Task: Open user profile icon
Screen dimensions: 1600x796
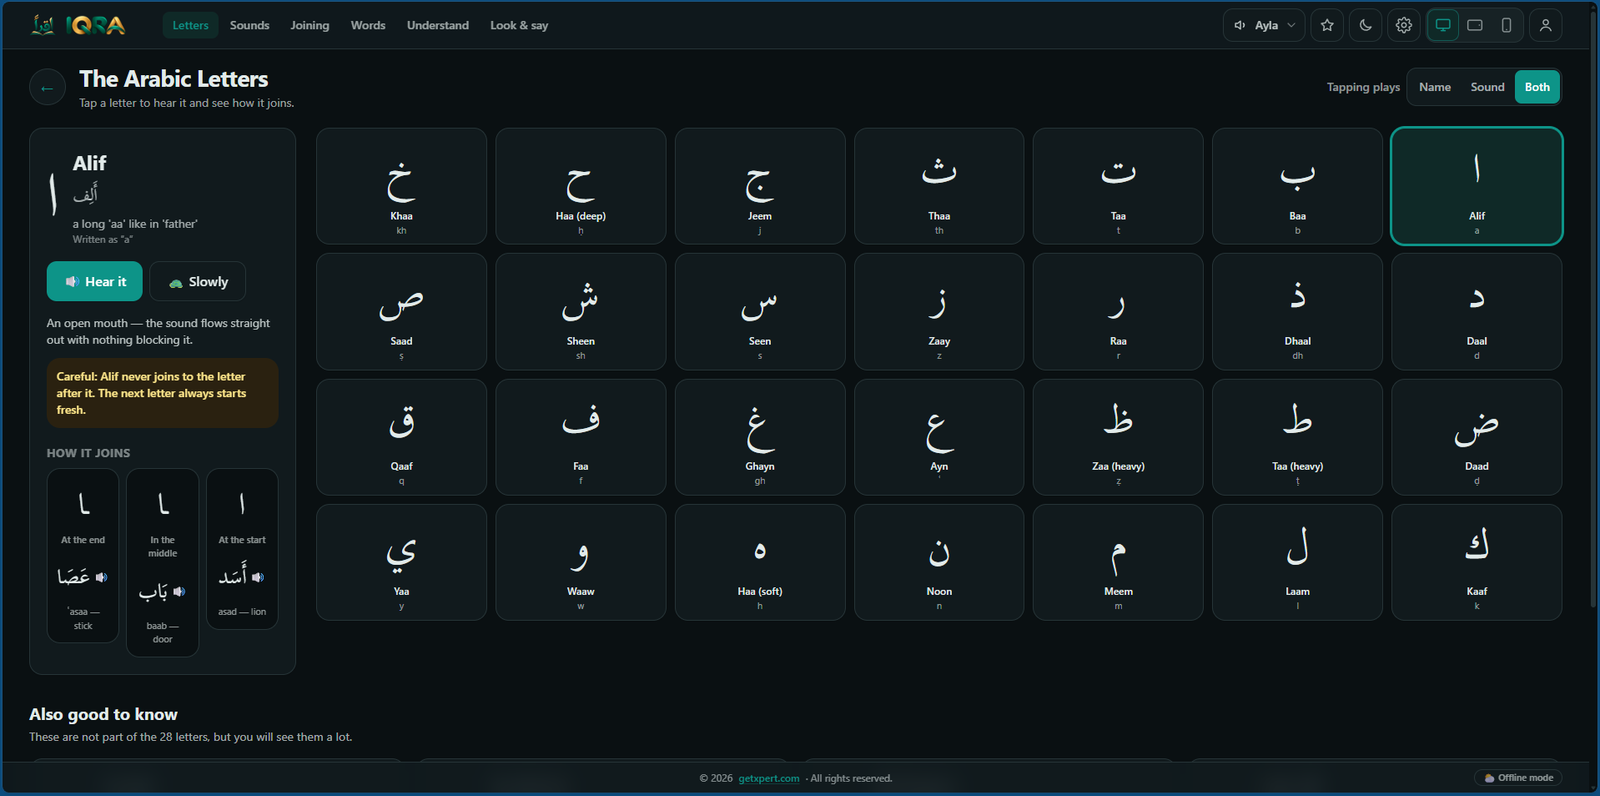Action: point(1545,25)
